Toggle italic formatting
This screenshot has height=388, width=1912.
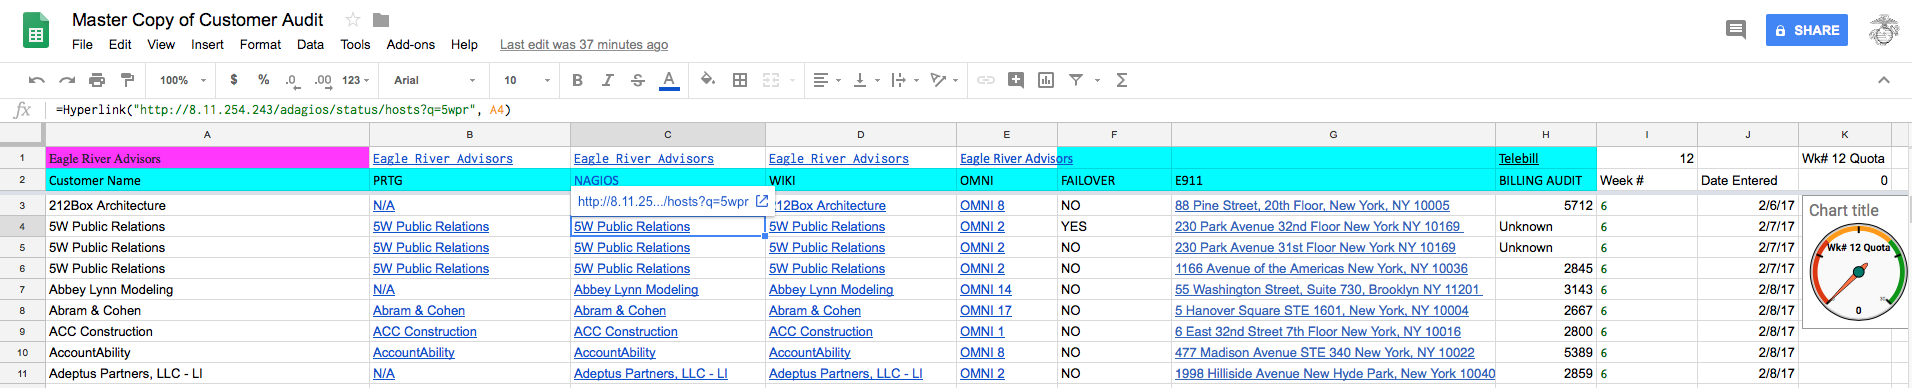(x=607, y=80)
